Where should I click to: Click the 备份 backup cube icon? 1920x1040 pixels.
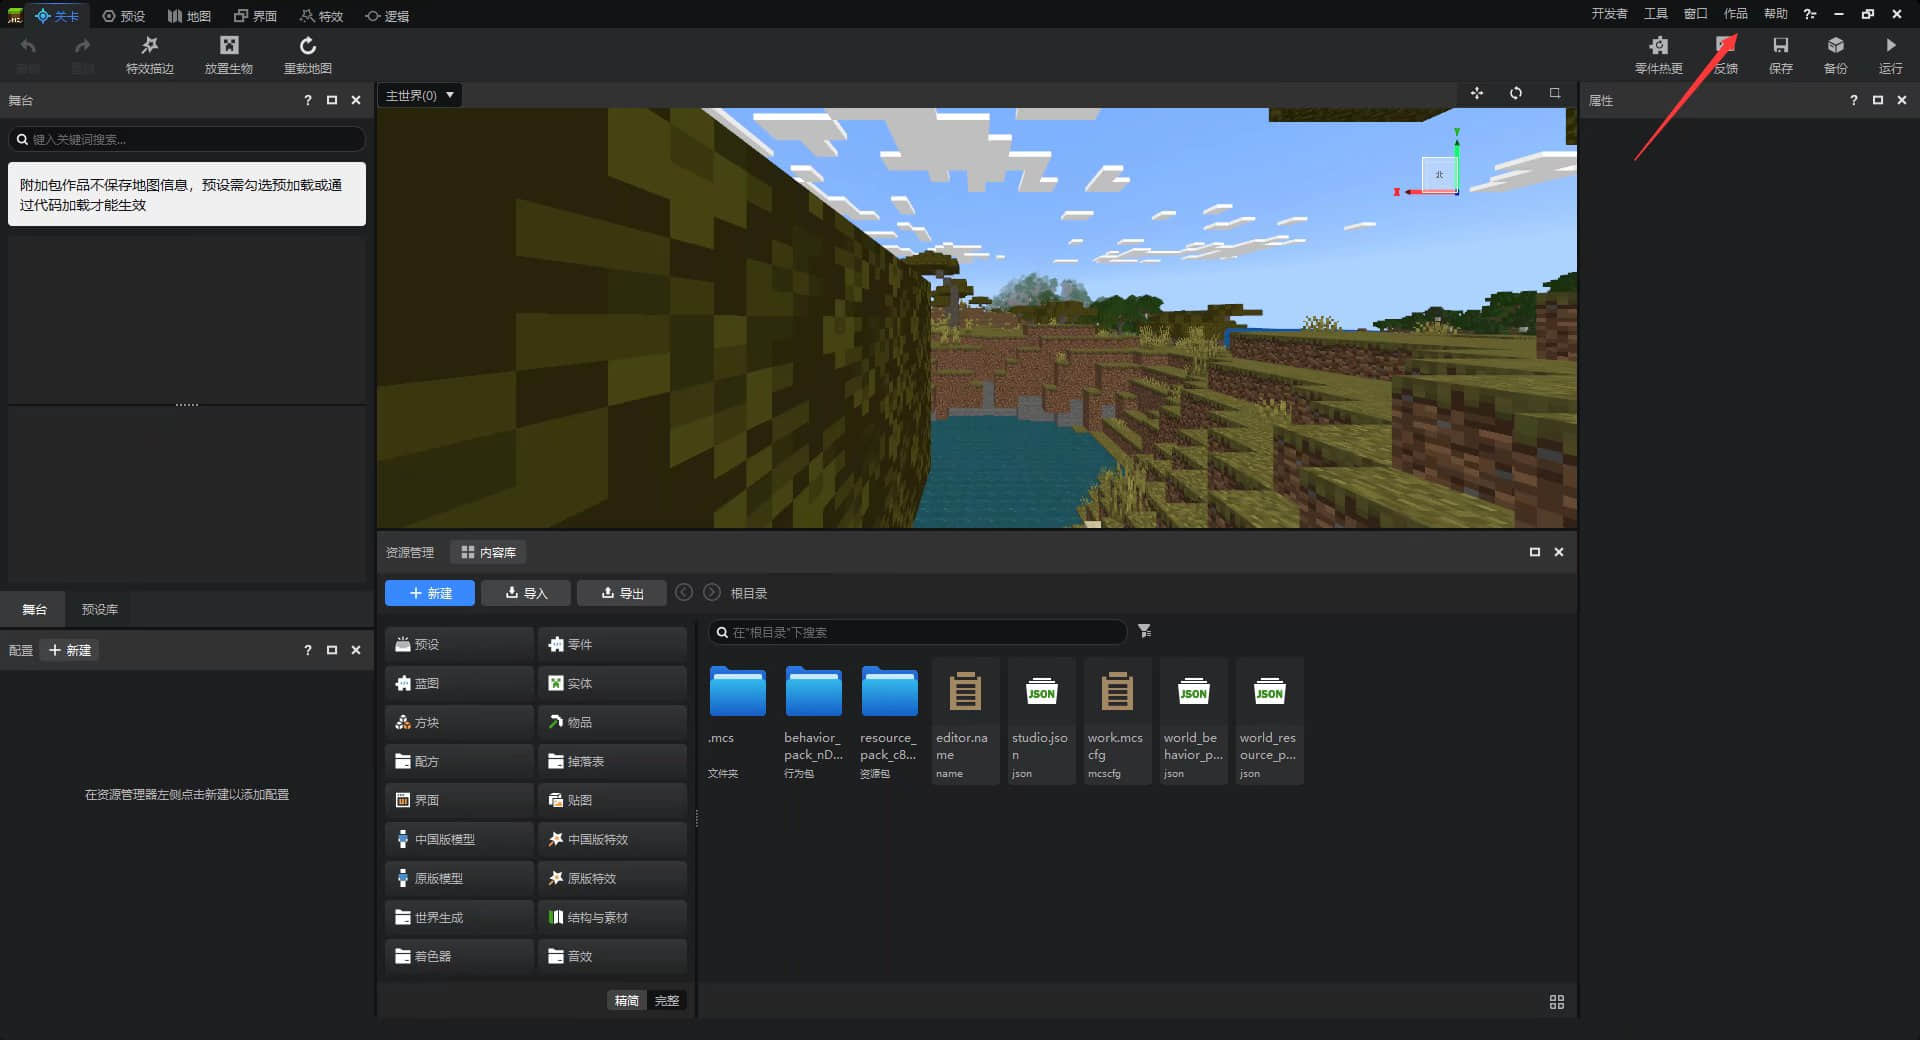(1835, 55)
